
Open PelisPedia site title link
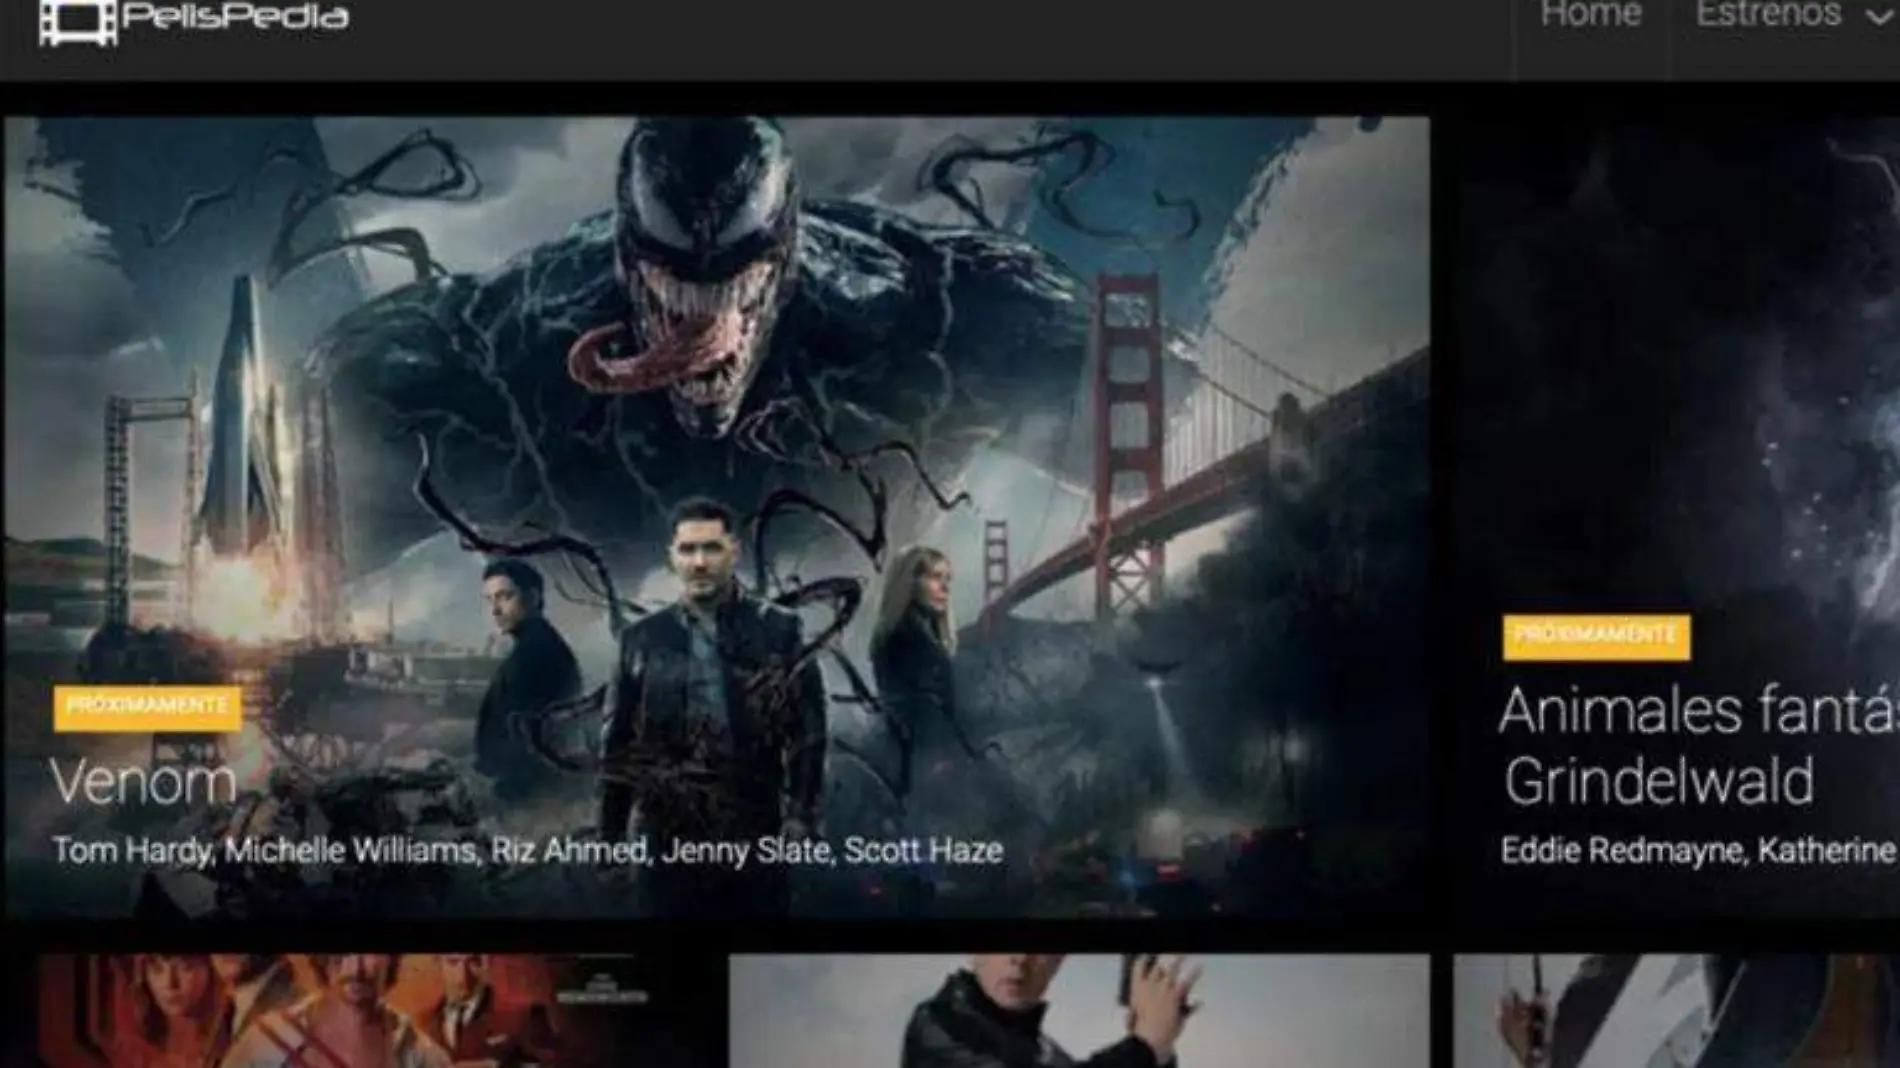click(235, 16)
